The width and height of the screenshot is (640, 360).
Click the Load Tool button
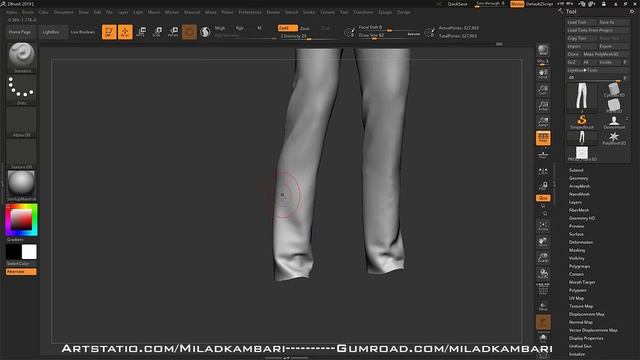pos(581,22)
